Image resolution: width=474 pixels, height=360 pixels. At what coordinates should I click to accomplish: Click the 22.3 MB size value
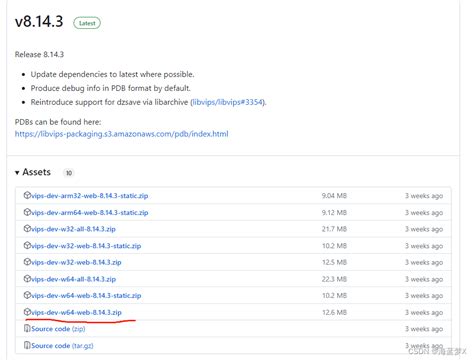coord(334,279)
